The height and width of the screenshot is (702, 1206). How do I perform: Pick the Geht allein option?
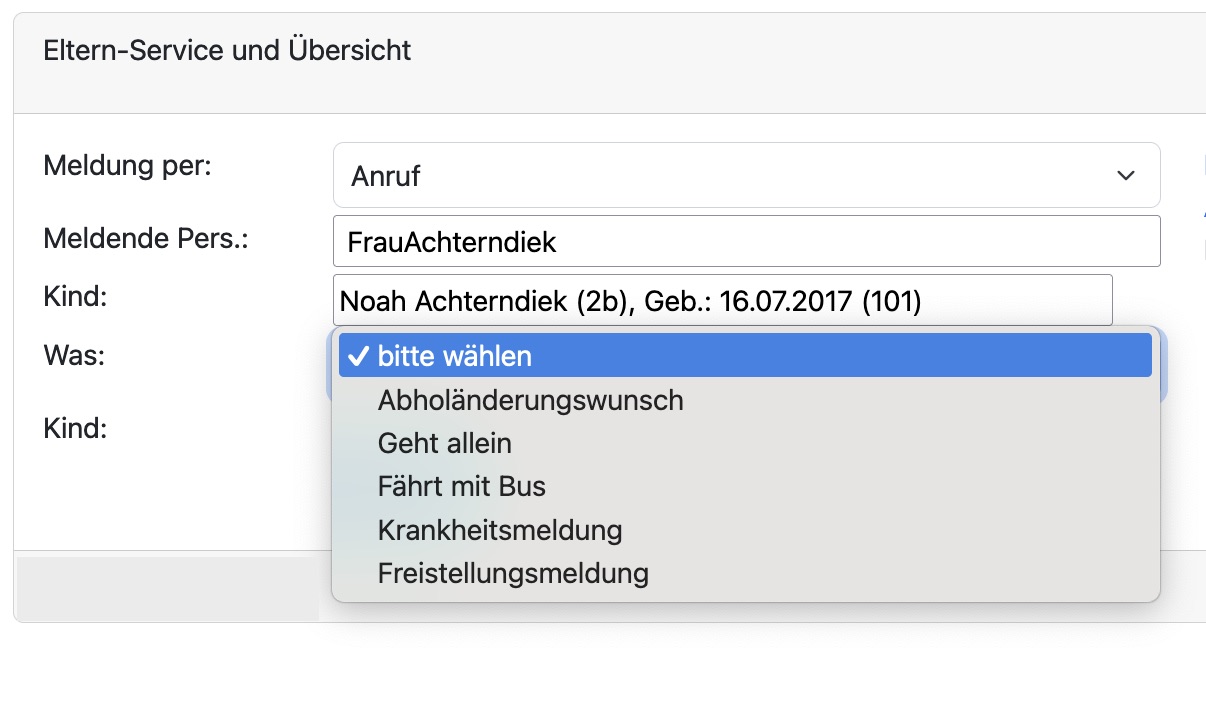coord(444,443)
